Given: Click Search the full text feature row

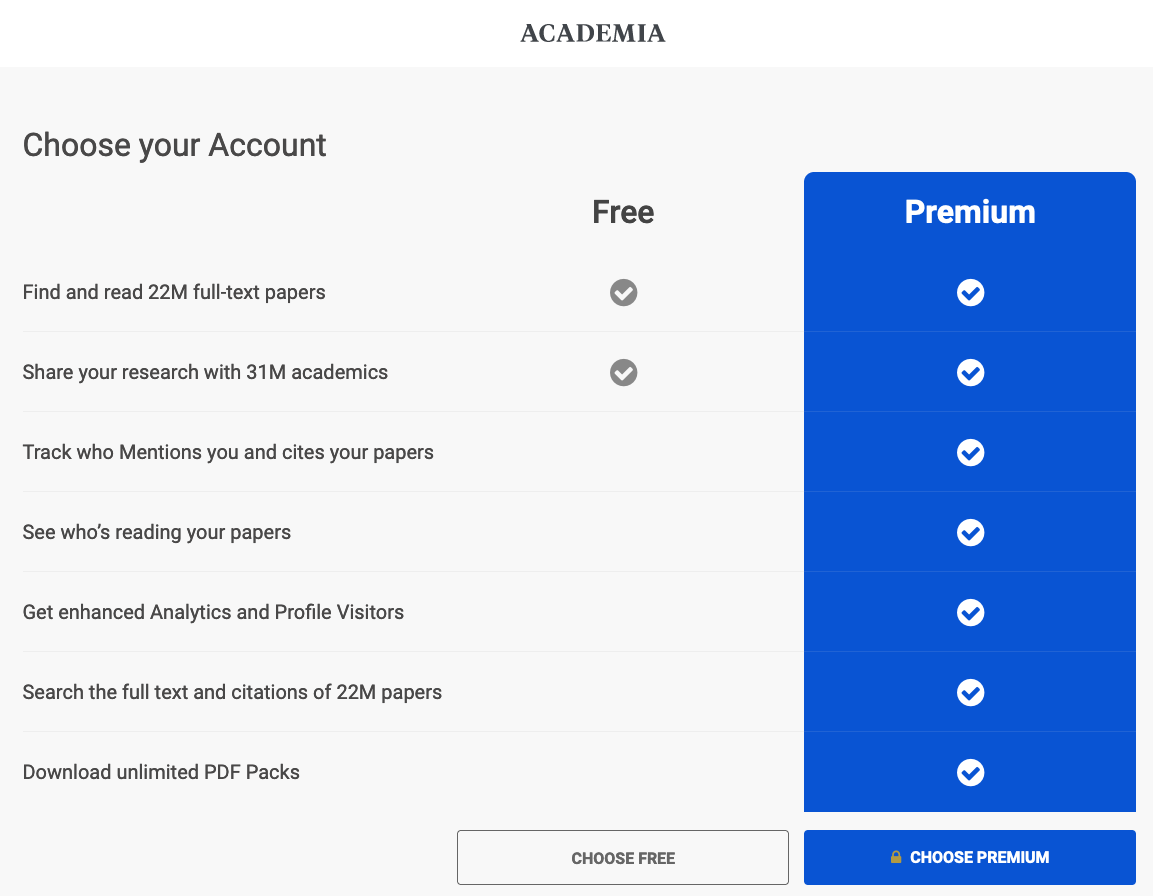Looking at the screenshot, I should (x=413, y=692).
